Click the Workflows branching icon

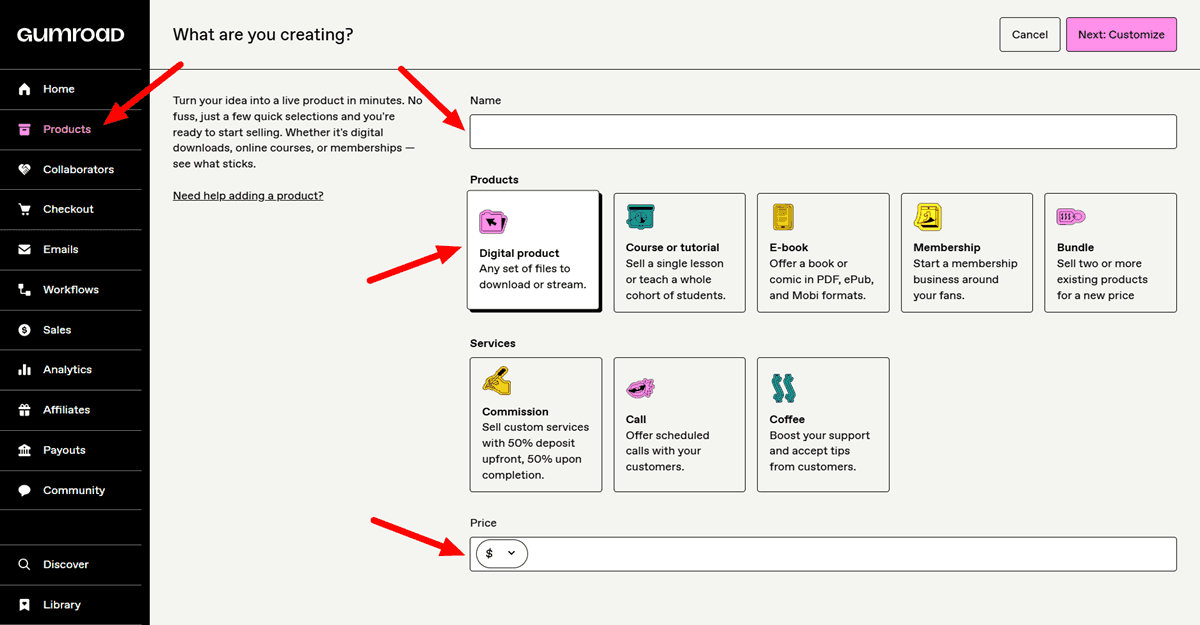click(x=25, y=290)
